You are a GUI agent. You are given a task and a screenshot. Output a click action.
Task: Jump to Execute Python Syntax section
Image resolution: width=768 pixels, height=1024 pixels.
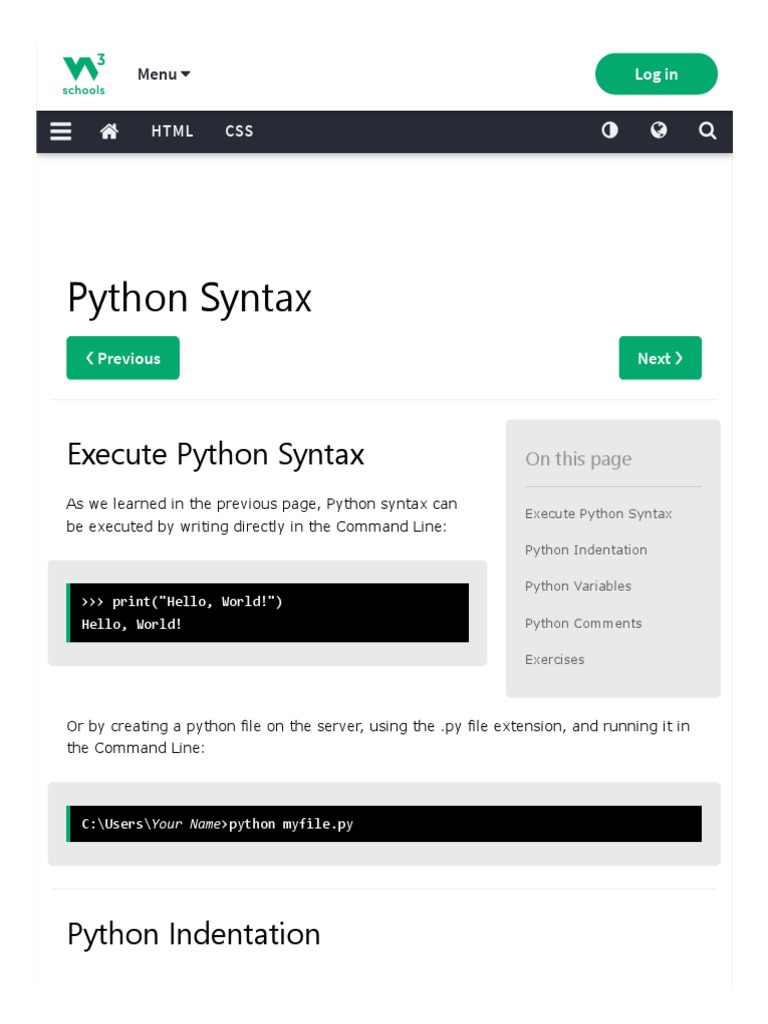(x=598, y=513)
